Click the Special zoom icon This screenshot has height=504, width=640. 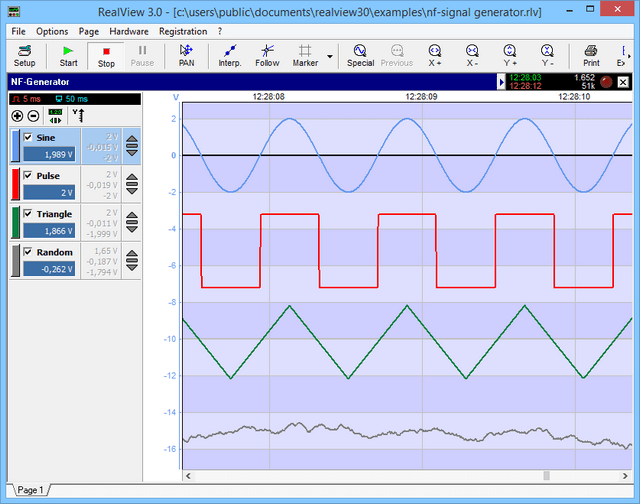360,54
